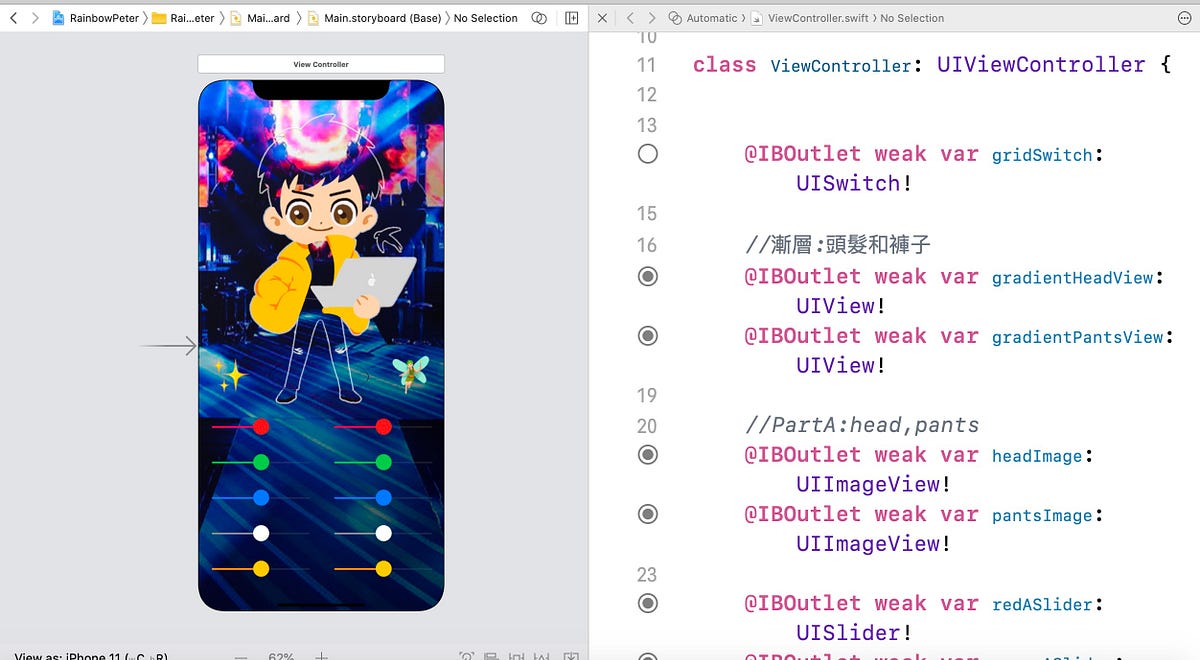1200x660 pixels.
Task: Click the Add Editor split icon
Action: (571, 18)
